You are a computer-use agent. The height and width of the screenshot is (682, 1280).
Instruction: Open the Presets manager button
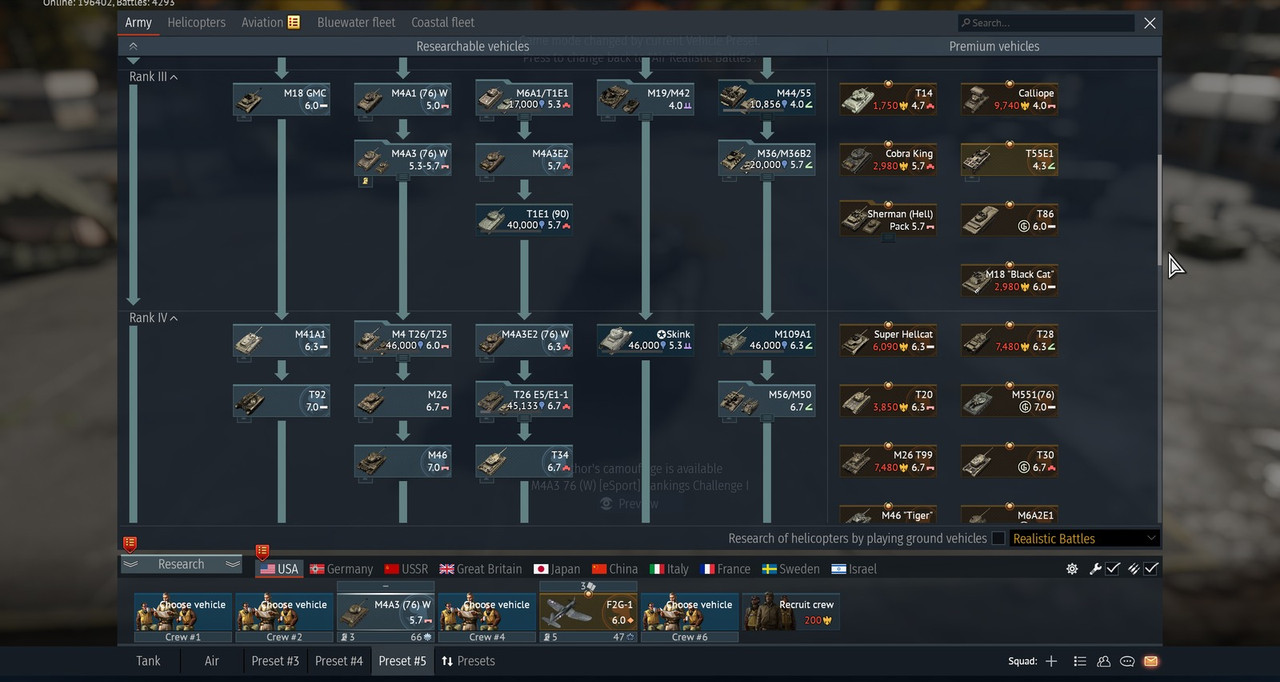[x=468, y=661]
